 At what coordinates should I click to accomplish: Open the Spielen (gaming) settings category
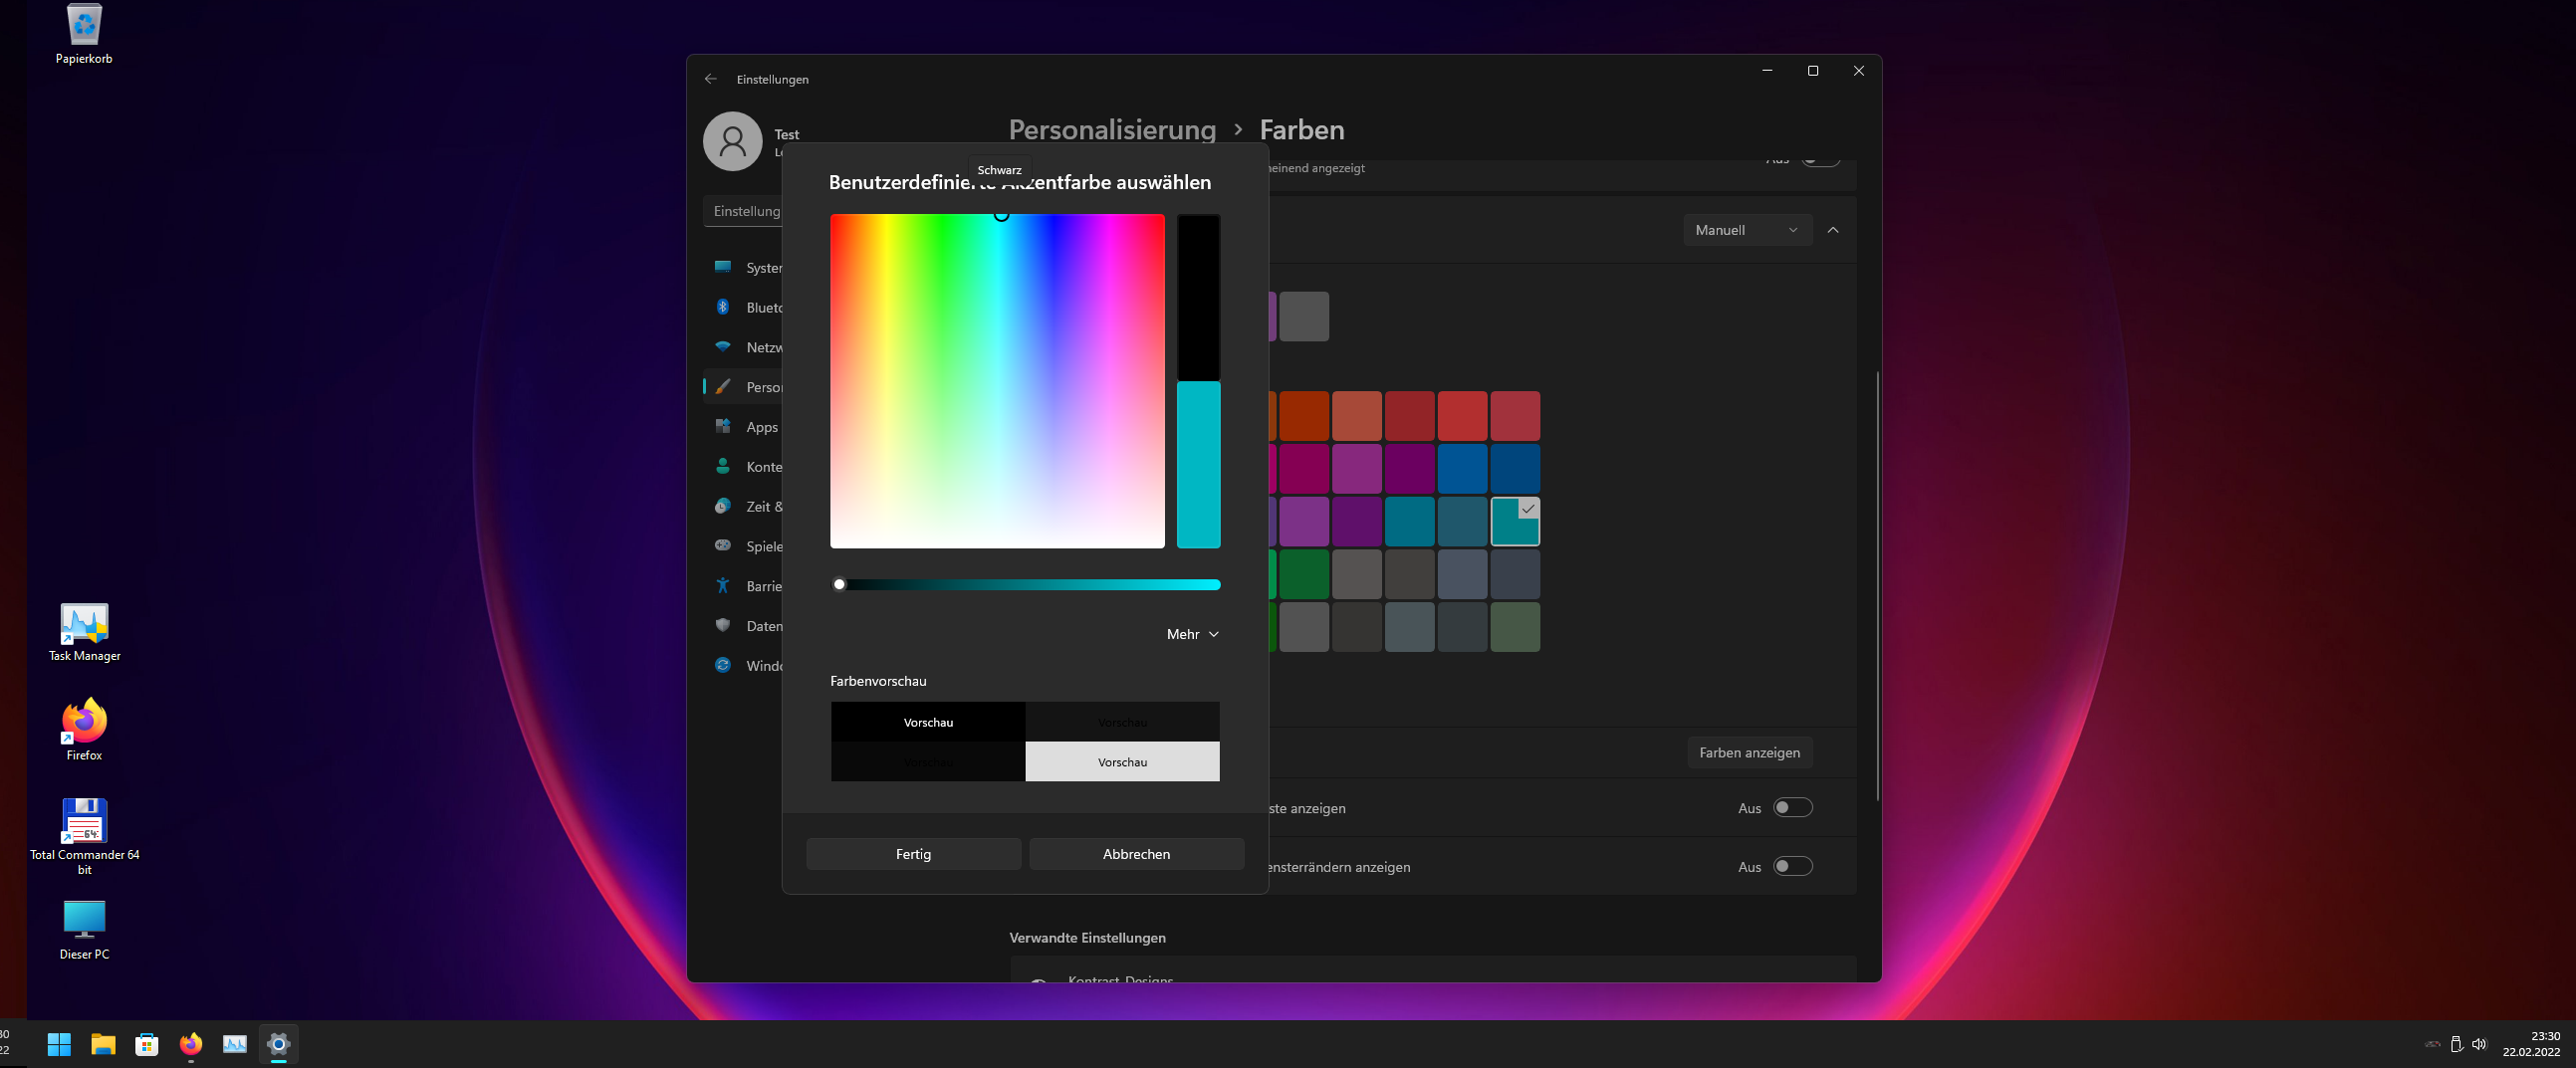[x=745, y=546]
